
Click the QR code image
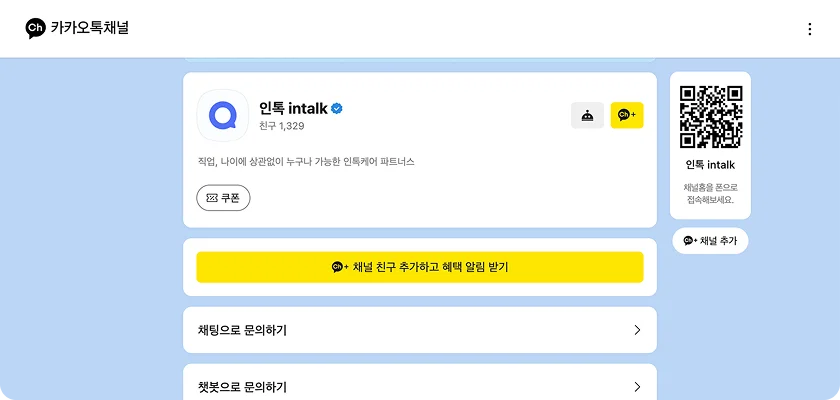click(710, 116)
